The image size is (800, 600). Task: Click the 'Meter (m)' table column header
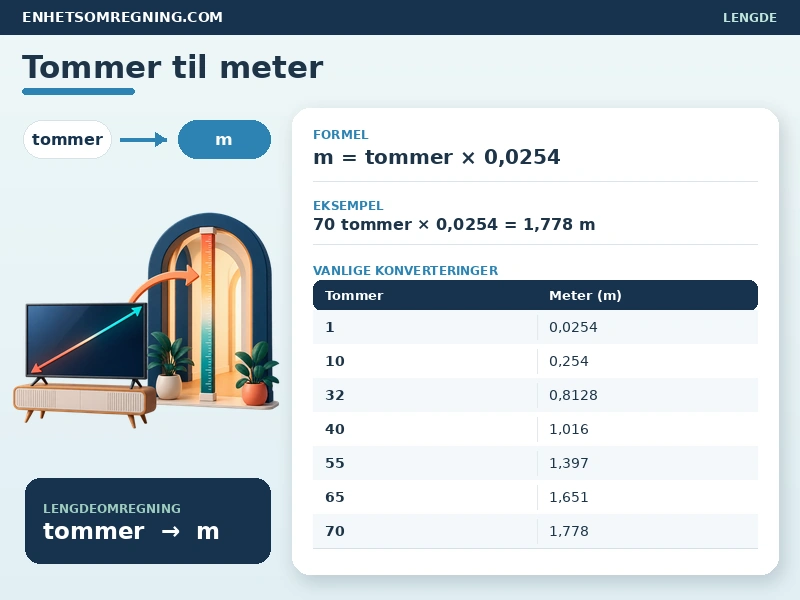[585, 295]
